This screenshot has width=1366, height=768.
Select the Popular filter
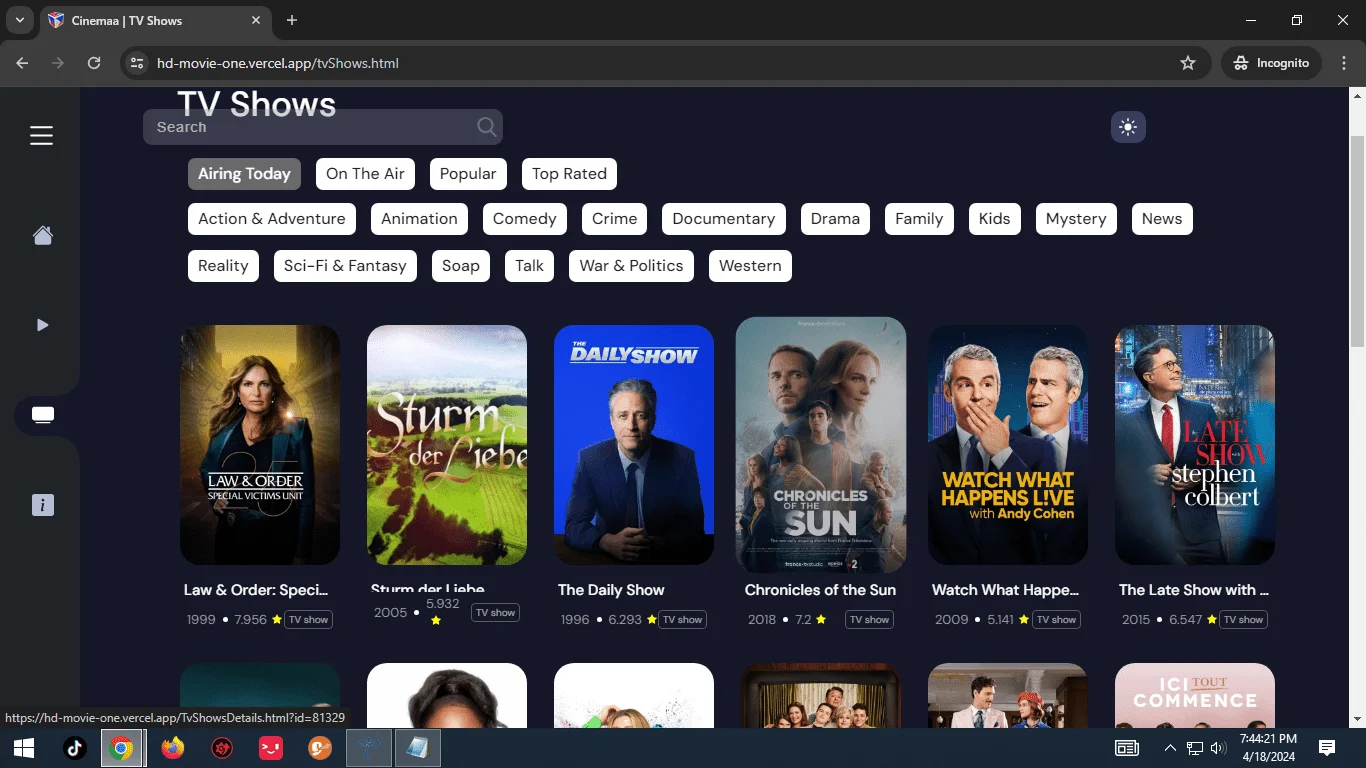(468, 174)
